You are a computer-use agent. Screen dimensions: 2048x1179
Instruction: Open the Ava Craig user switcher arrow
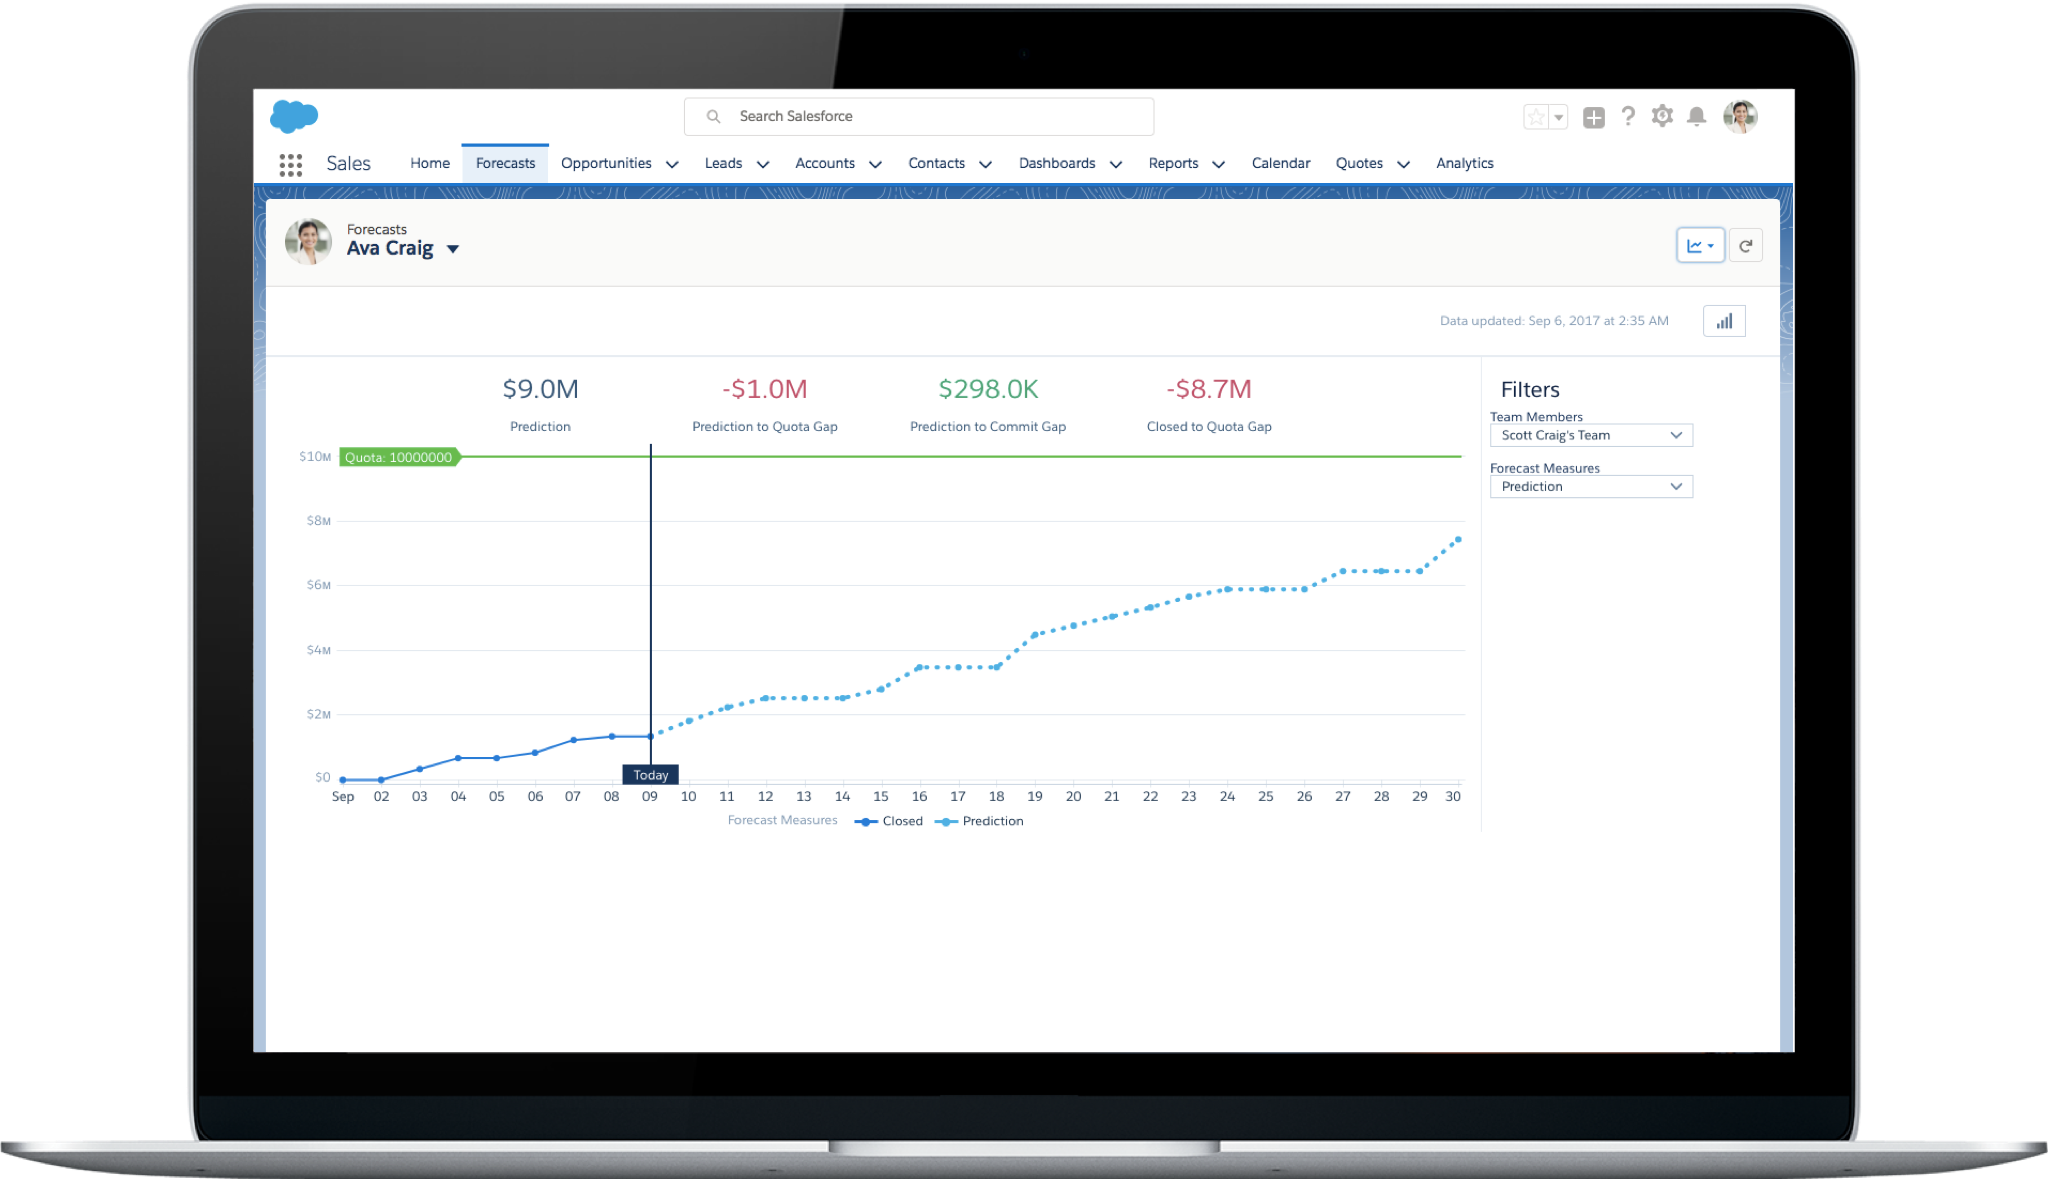point(453,249)
